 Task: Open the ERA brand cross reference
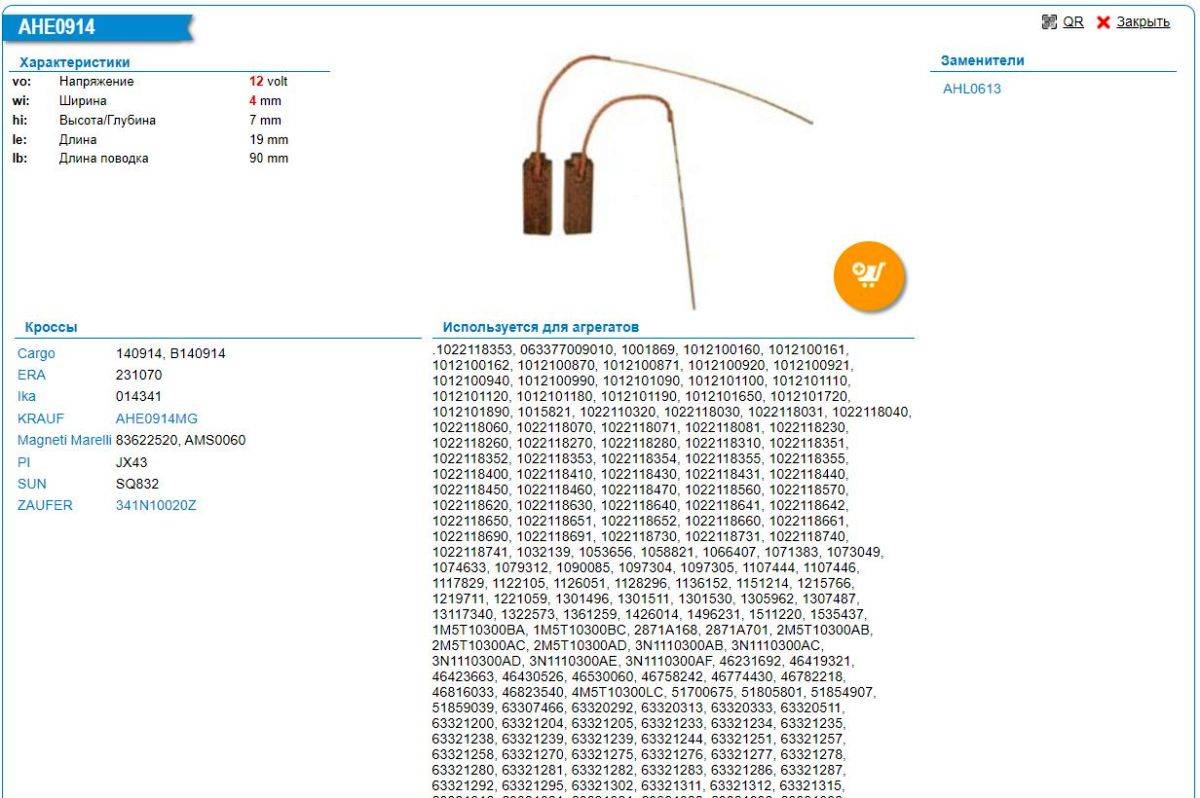click(x=31, y=375)
